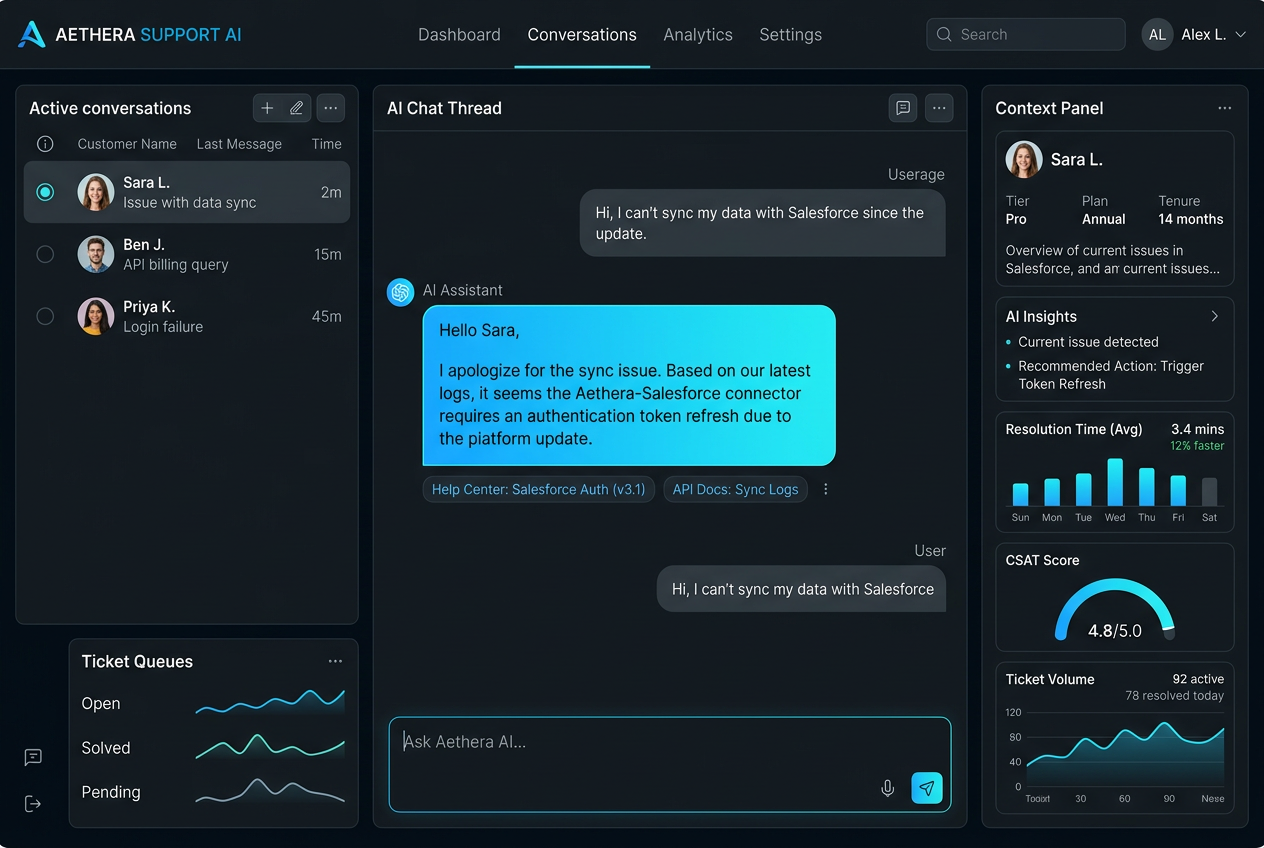Click the Open ticket queue sparkline
1264x848 pixels.
(x=270, y=702)
